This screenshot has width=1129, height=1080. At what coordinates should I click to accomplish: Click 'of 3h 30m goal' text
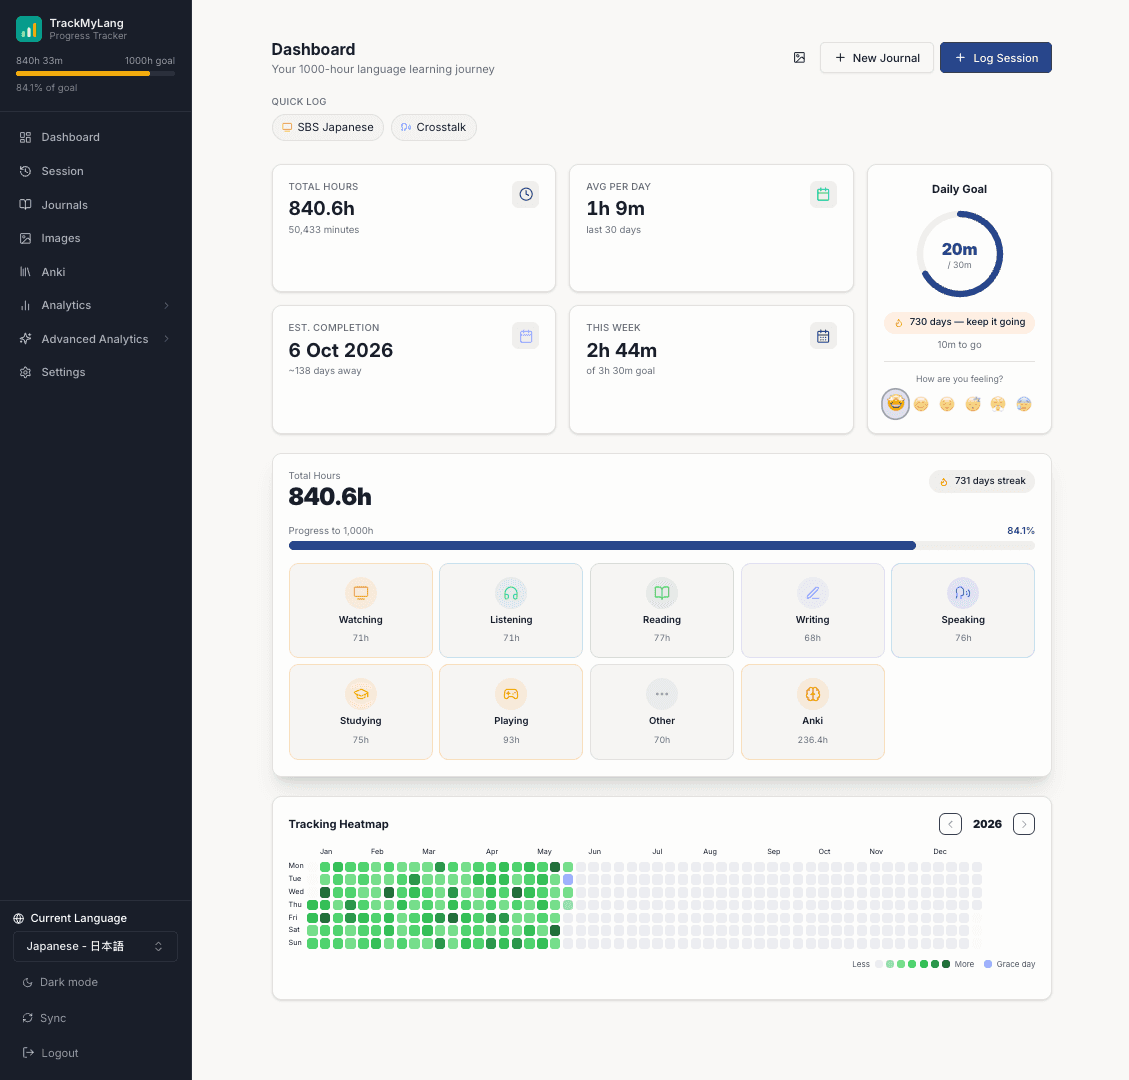point(620,371)
